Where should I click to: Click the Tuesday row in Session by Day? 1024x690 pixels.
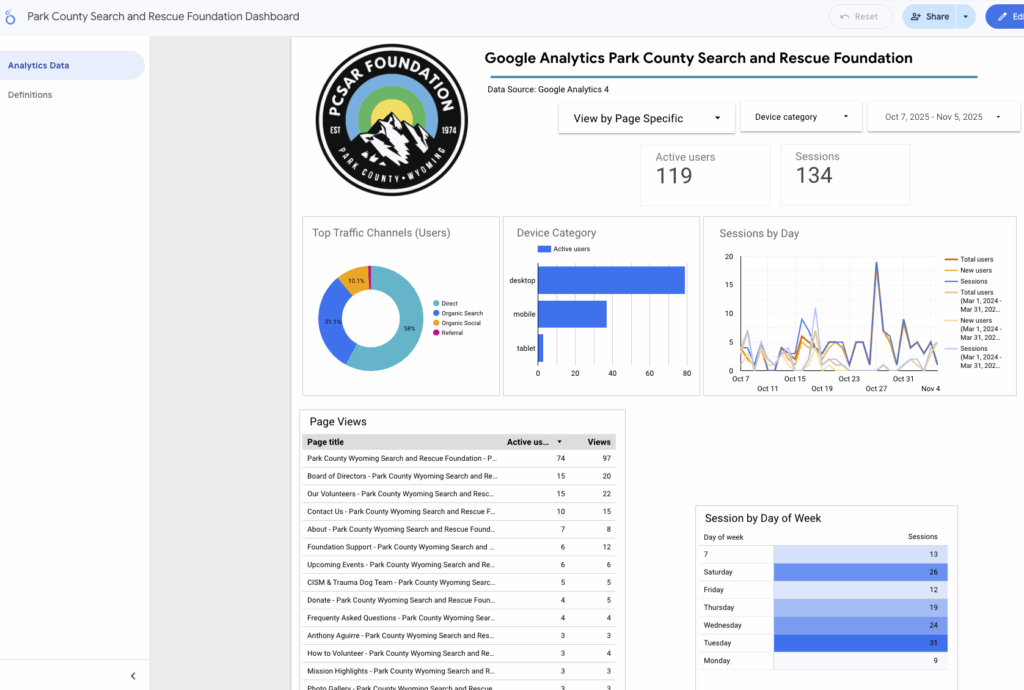click(x=821, y=643)
